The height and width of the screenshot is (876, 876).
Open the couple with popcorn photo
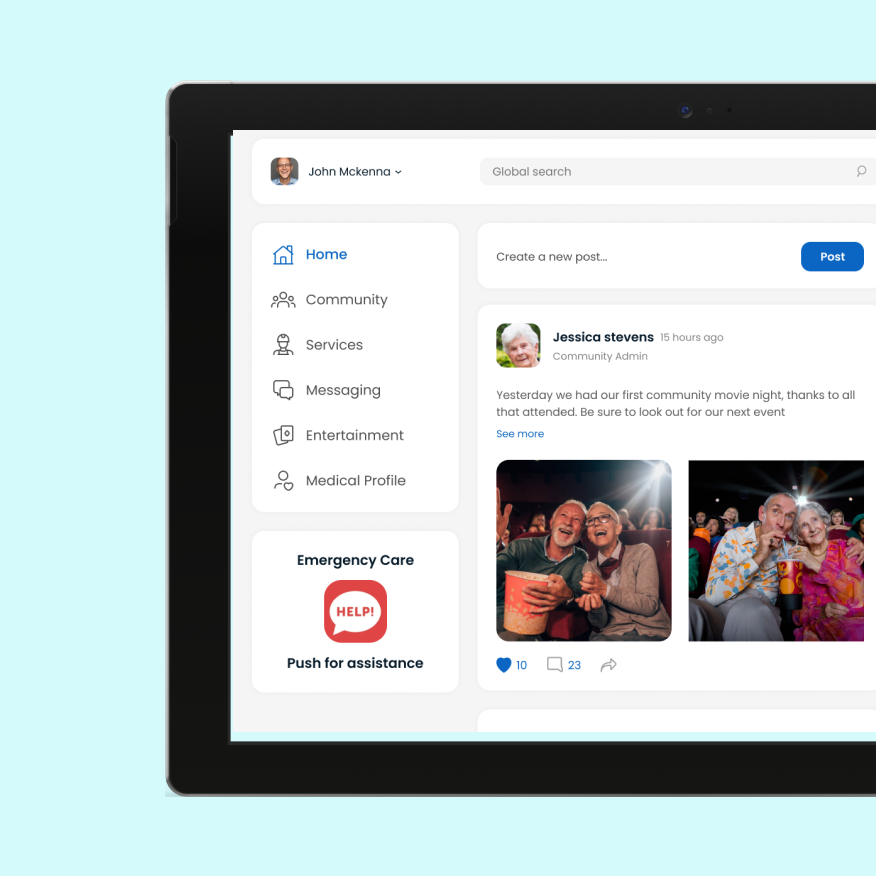coord(584,551)
